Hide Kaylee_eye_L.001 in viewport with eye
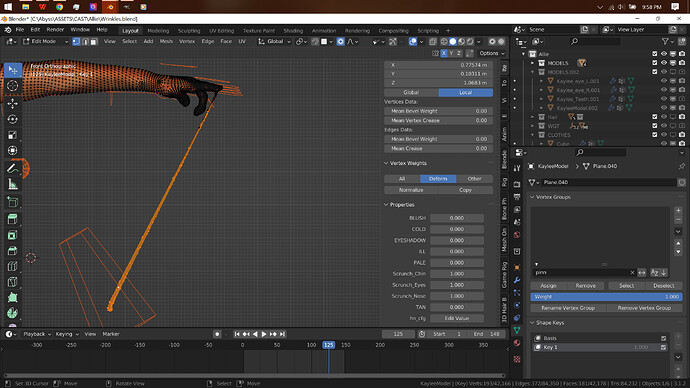The width and height of the screenshot is (690, 388). 664,81
